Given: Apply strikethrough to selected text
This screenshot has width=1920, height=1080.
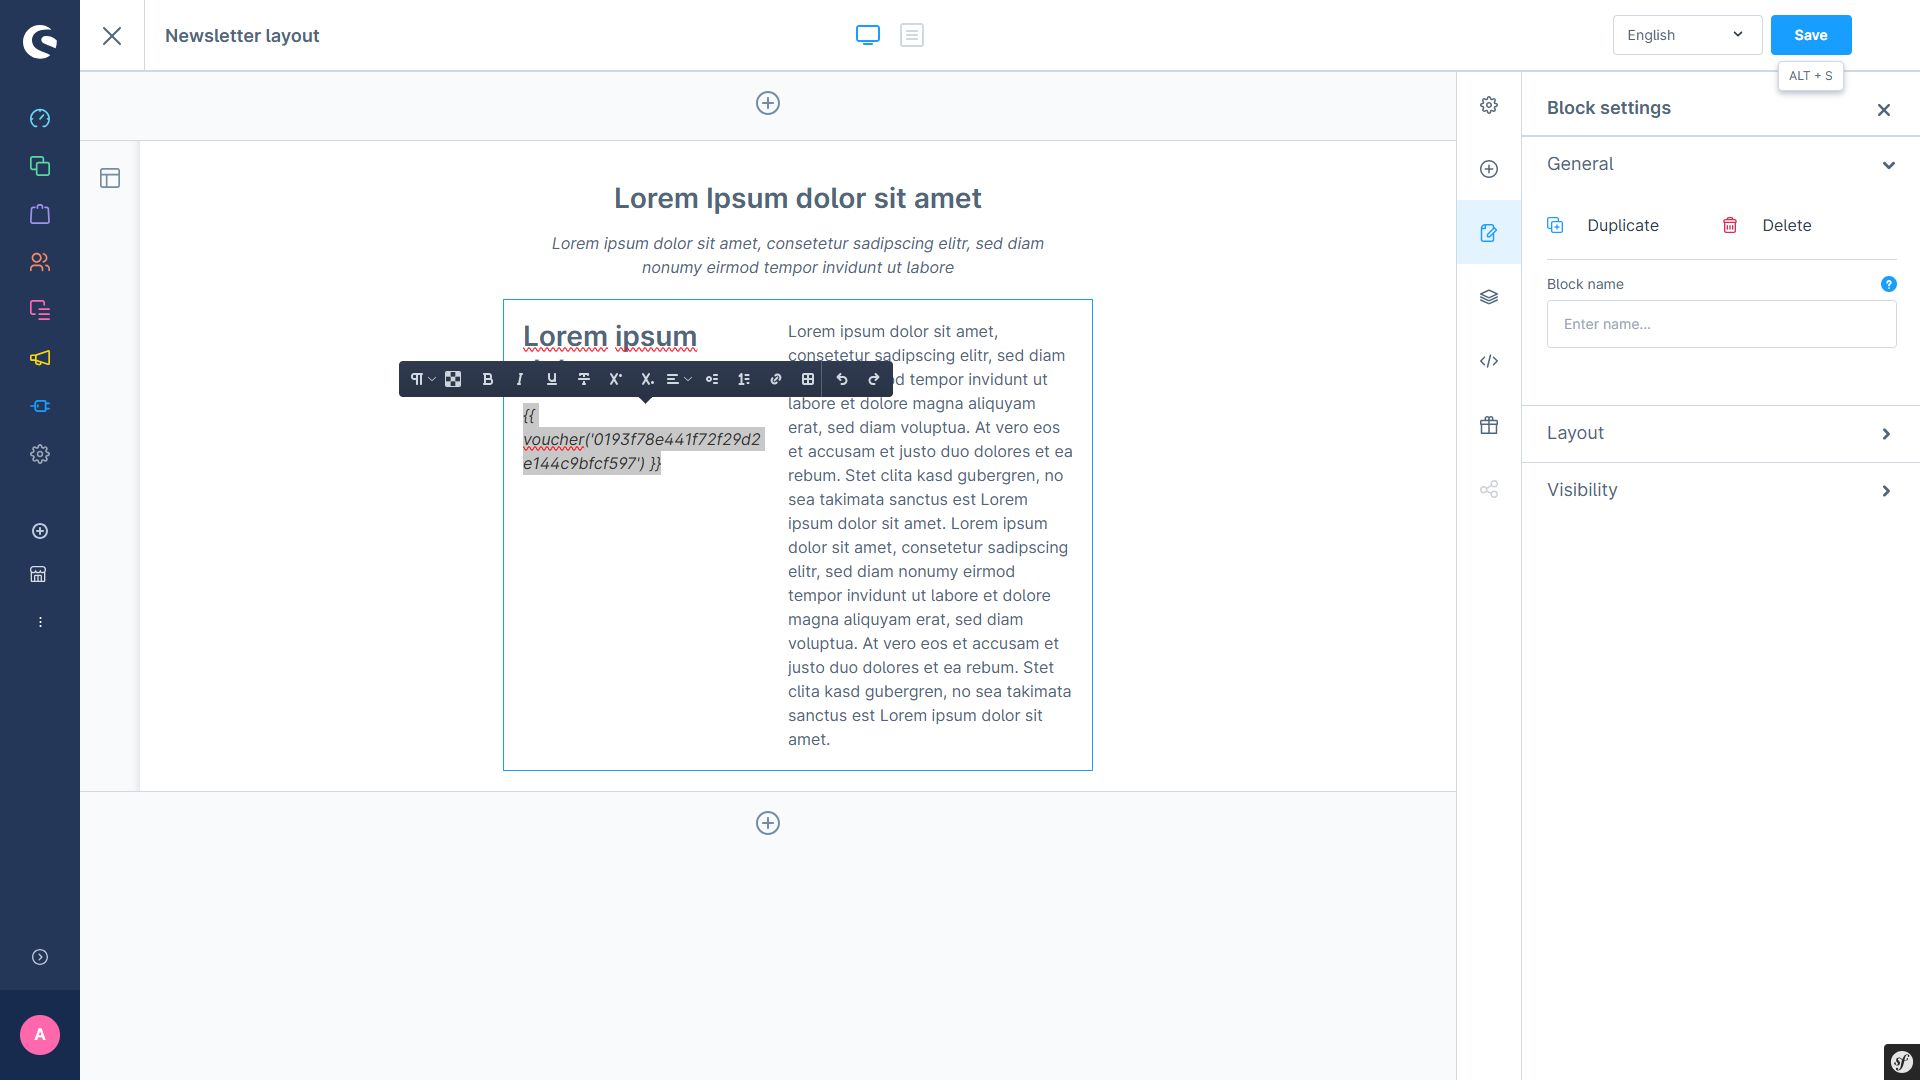Looking at the screenshot, I should click(x=584, y=379).
